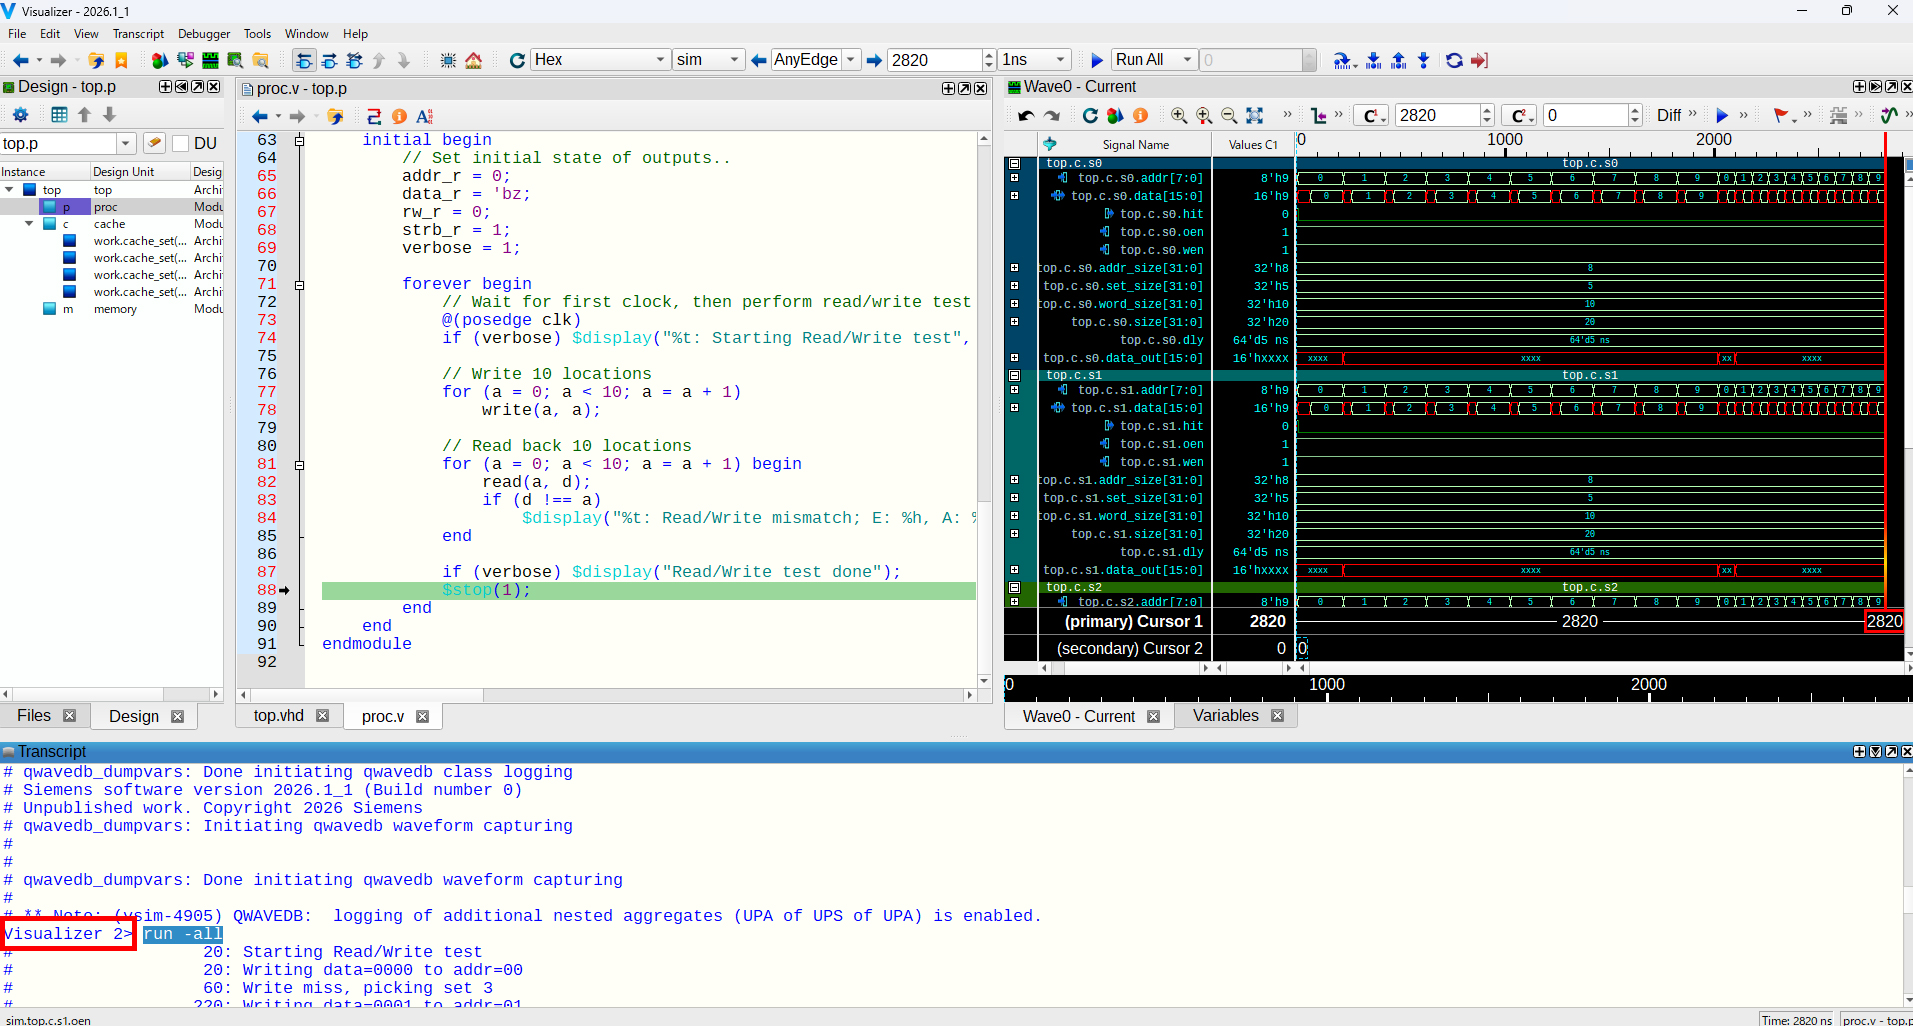Image resolution: width=1913 pixels, height=1026 pixels.
Task: Fold the forever block at line 71
Action: click(x=299, y=284)
